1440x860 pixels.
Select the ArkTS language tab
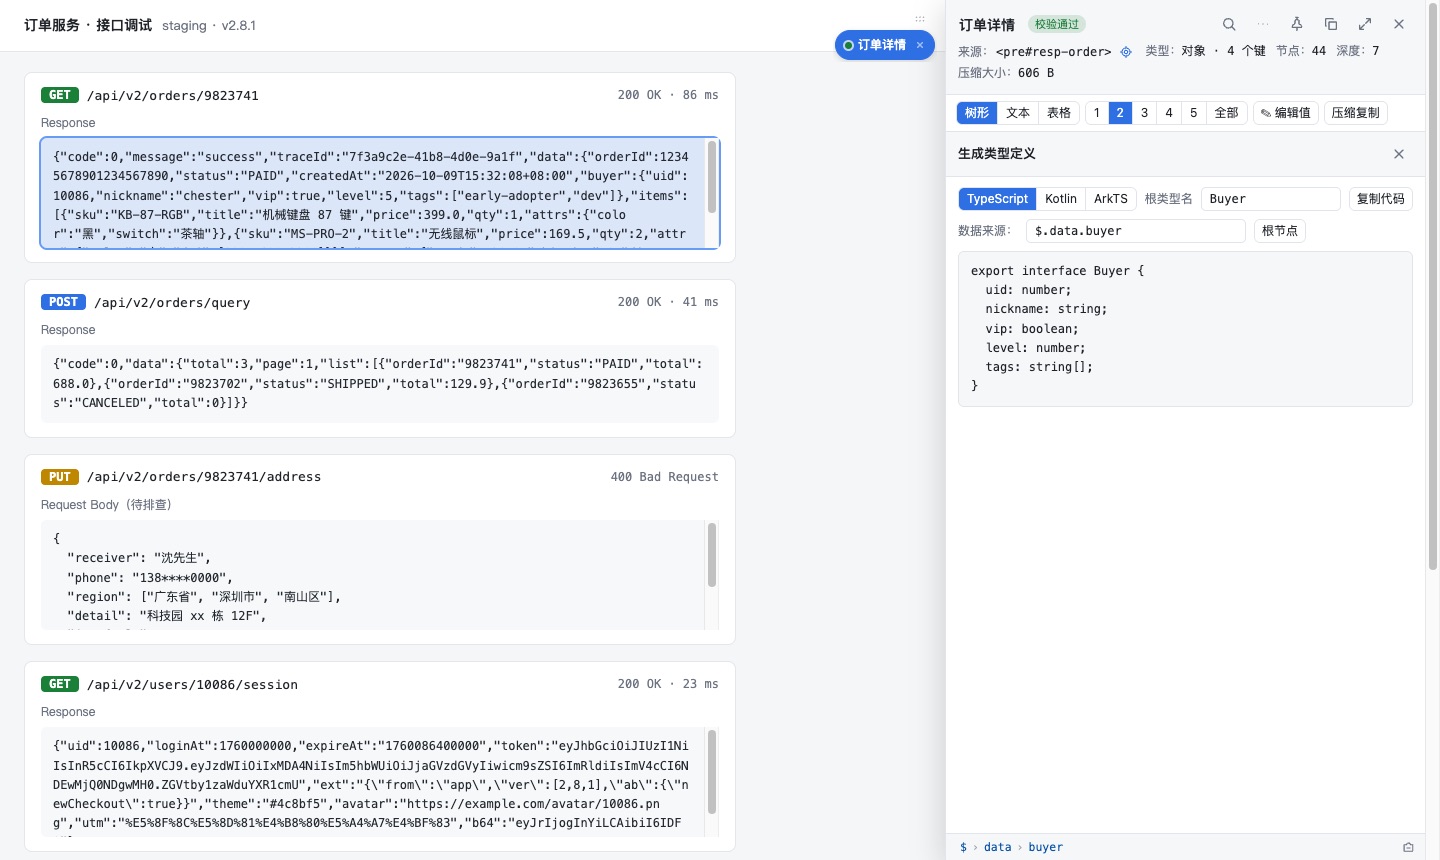[1111, 199]
